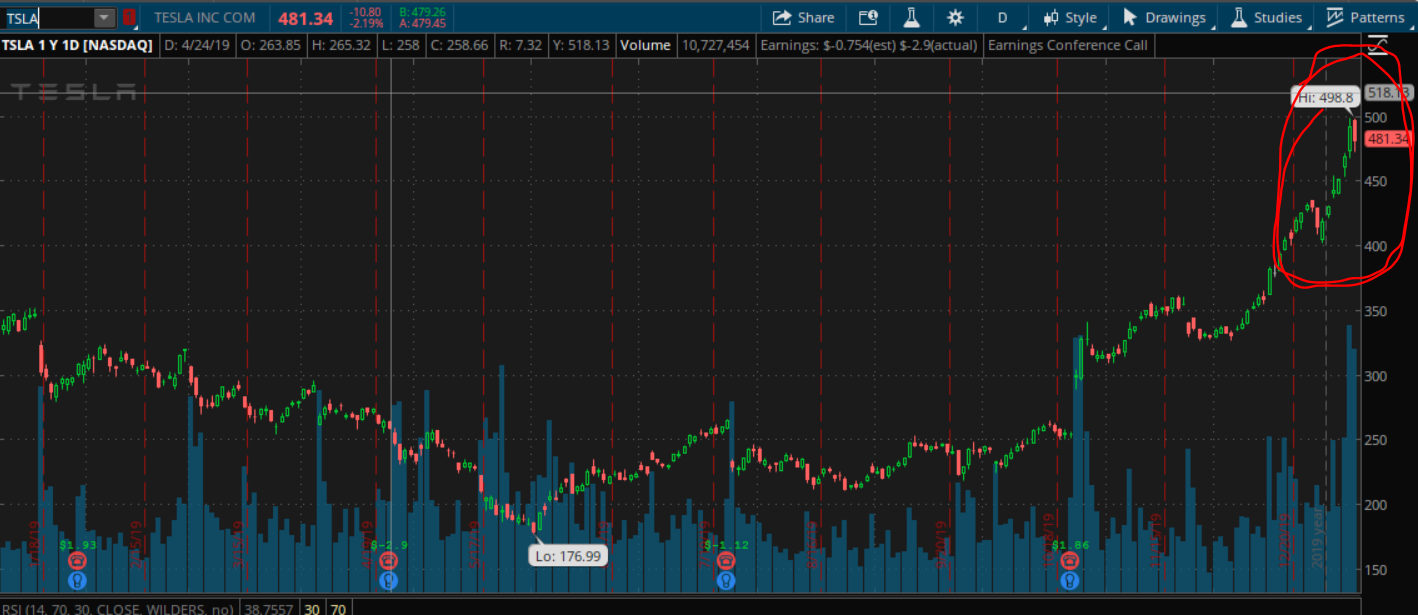
Task: Click the $1.93 earnings phone icon
Action: click(x=79, y=562)
